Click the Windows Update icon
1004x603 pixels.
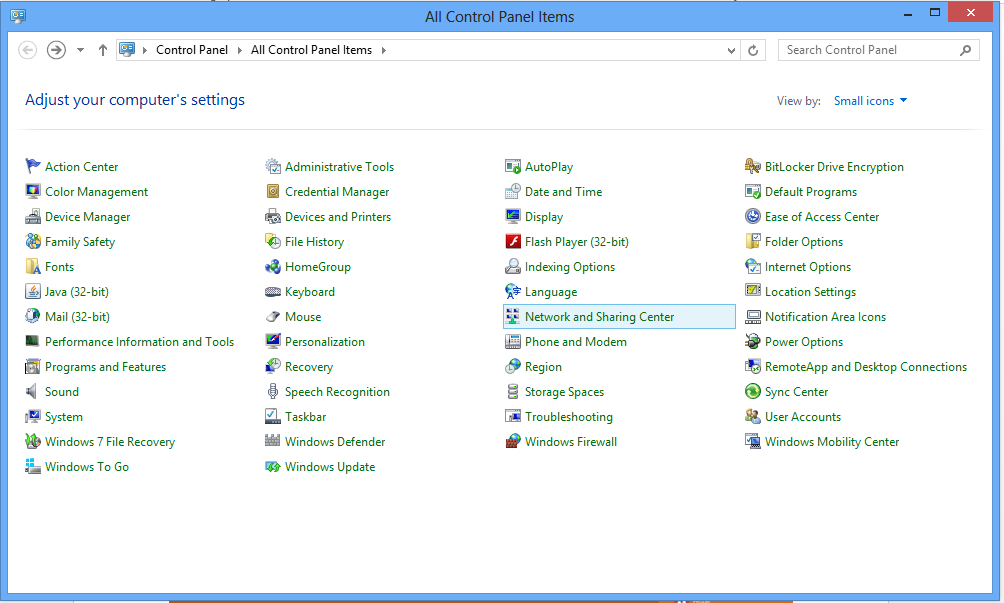[273, 466]
